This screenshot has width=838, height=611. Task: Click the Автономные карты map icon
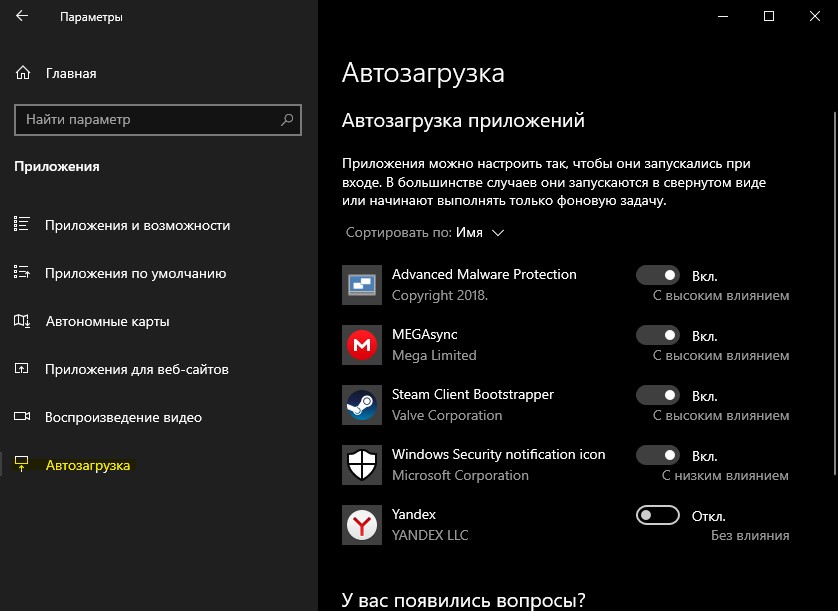click(21, 321)
